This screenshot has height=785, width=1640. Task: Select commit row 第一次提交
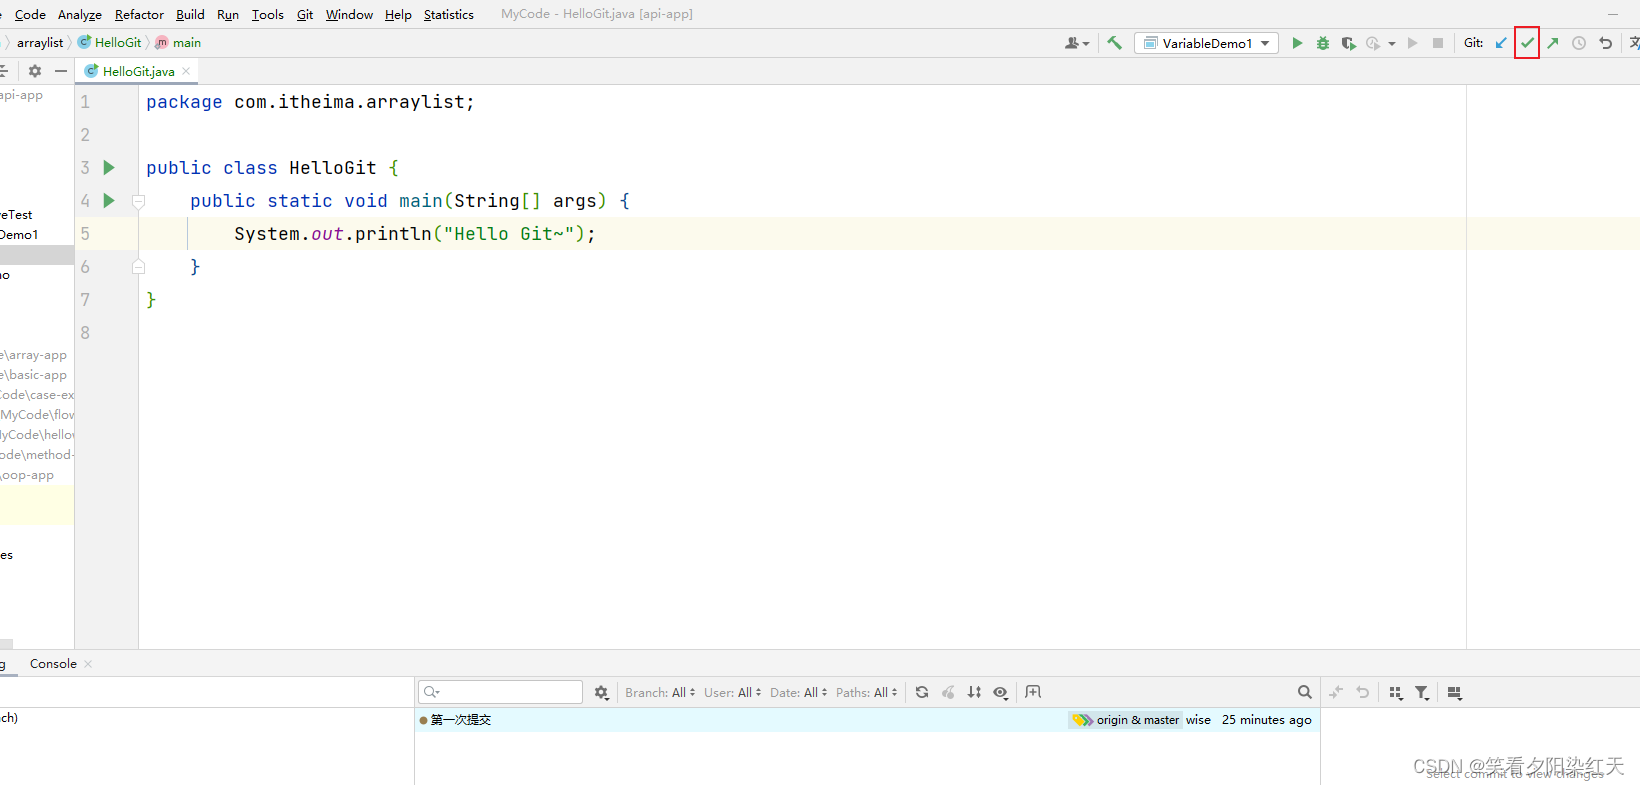(x=867, y=720)
